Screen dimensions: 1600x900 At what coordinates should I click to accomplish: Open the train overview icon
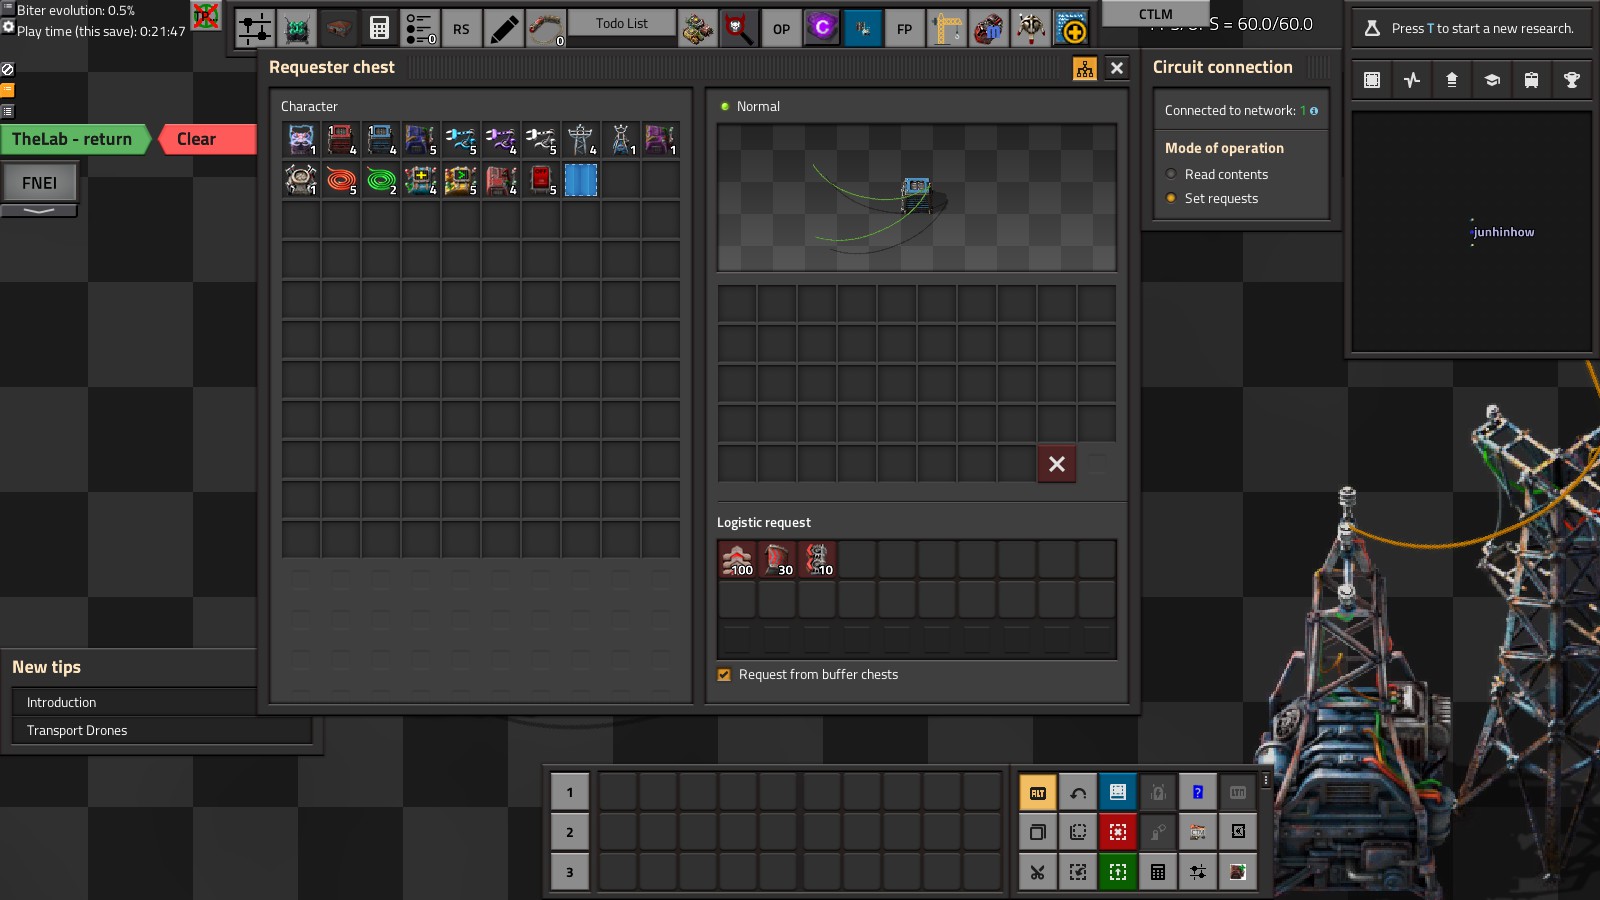(1531, 80)
